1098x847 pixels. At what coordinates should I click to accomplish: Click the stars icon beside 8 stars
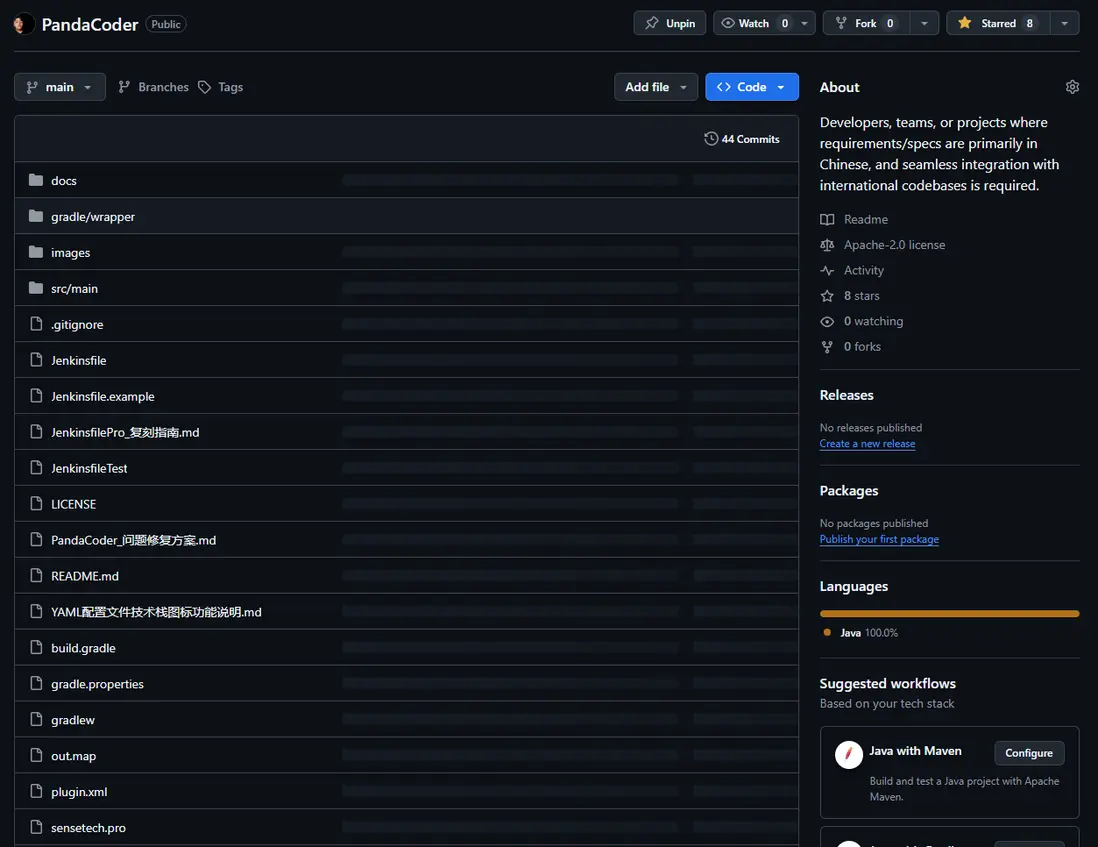click(x=827, y=296)
